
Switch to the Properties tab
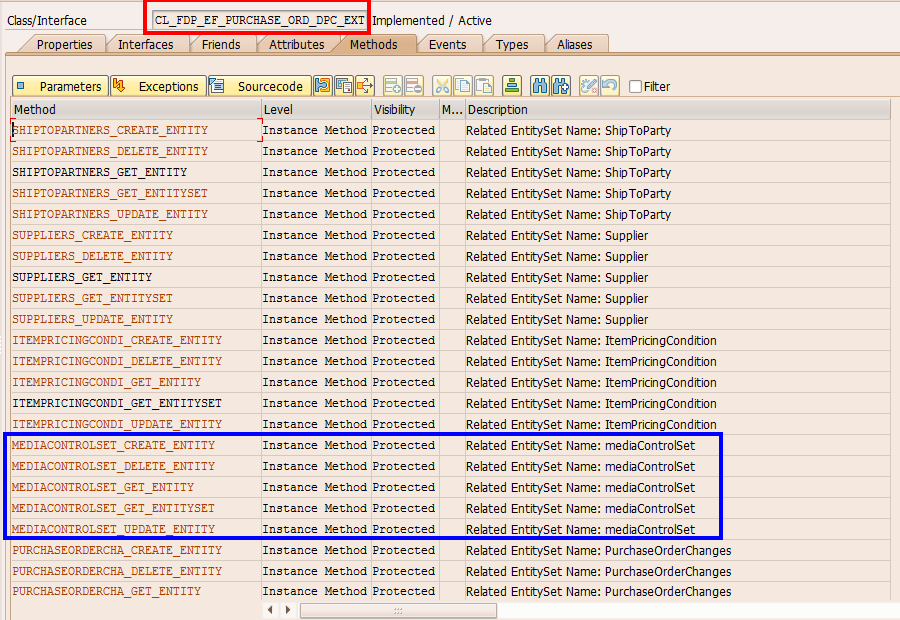pos(64,44)
